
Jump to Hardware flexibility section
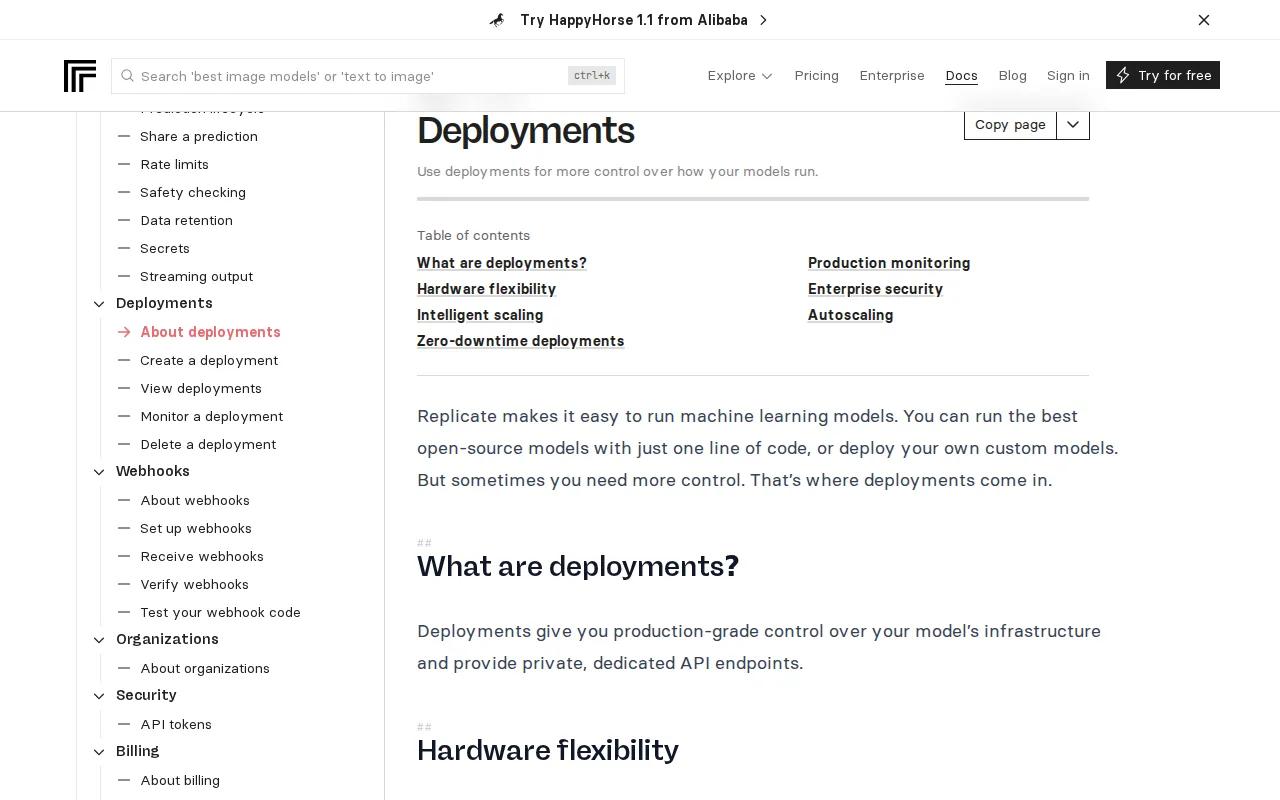pyautogui.click(x=486, y=289)
